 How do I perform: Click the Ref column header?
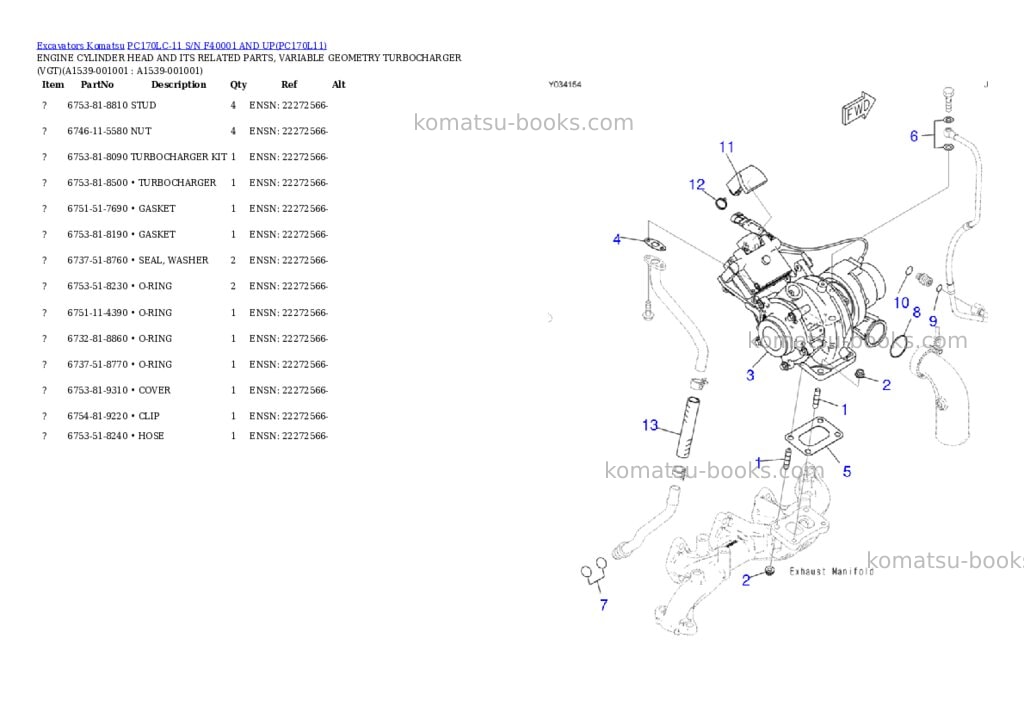coord(289,85)
